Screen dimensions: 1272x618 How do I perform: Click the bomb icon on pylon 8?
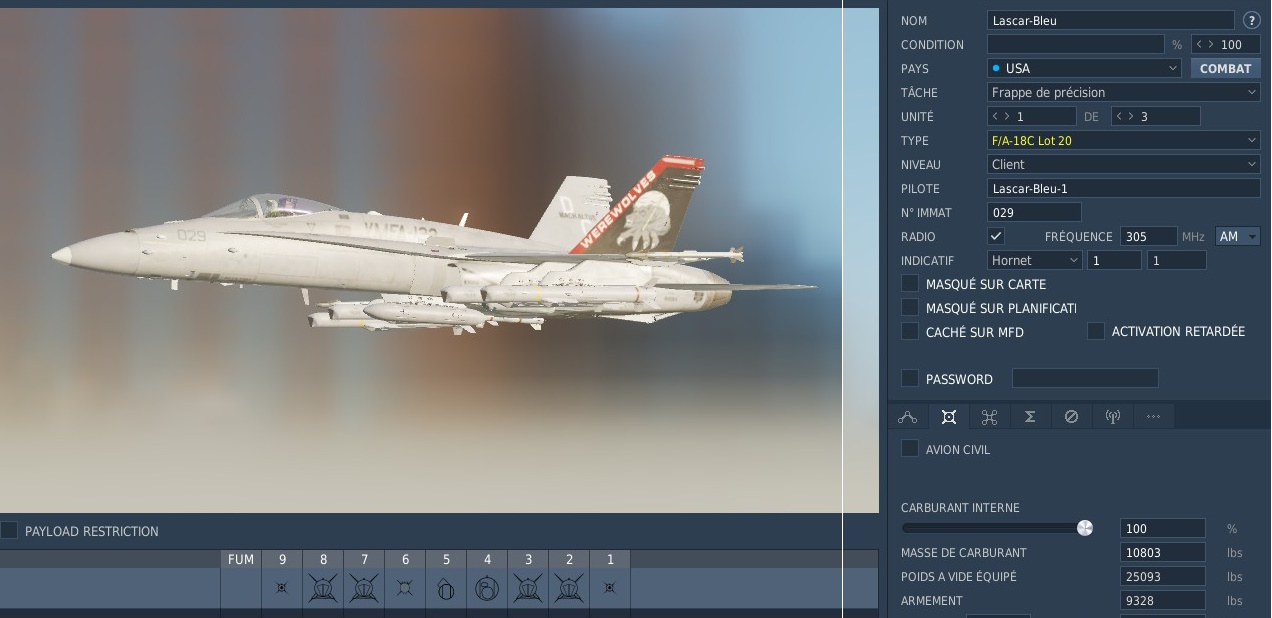tap(323, 588)
